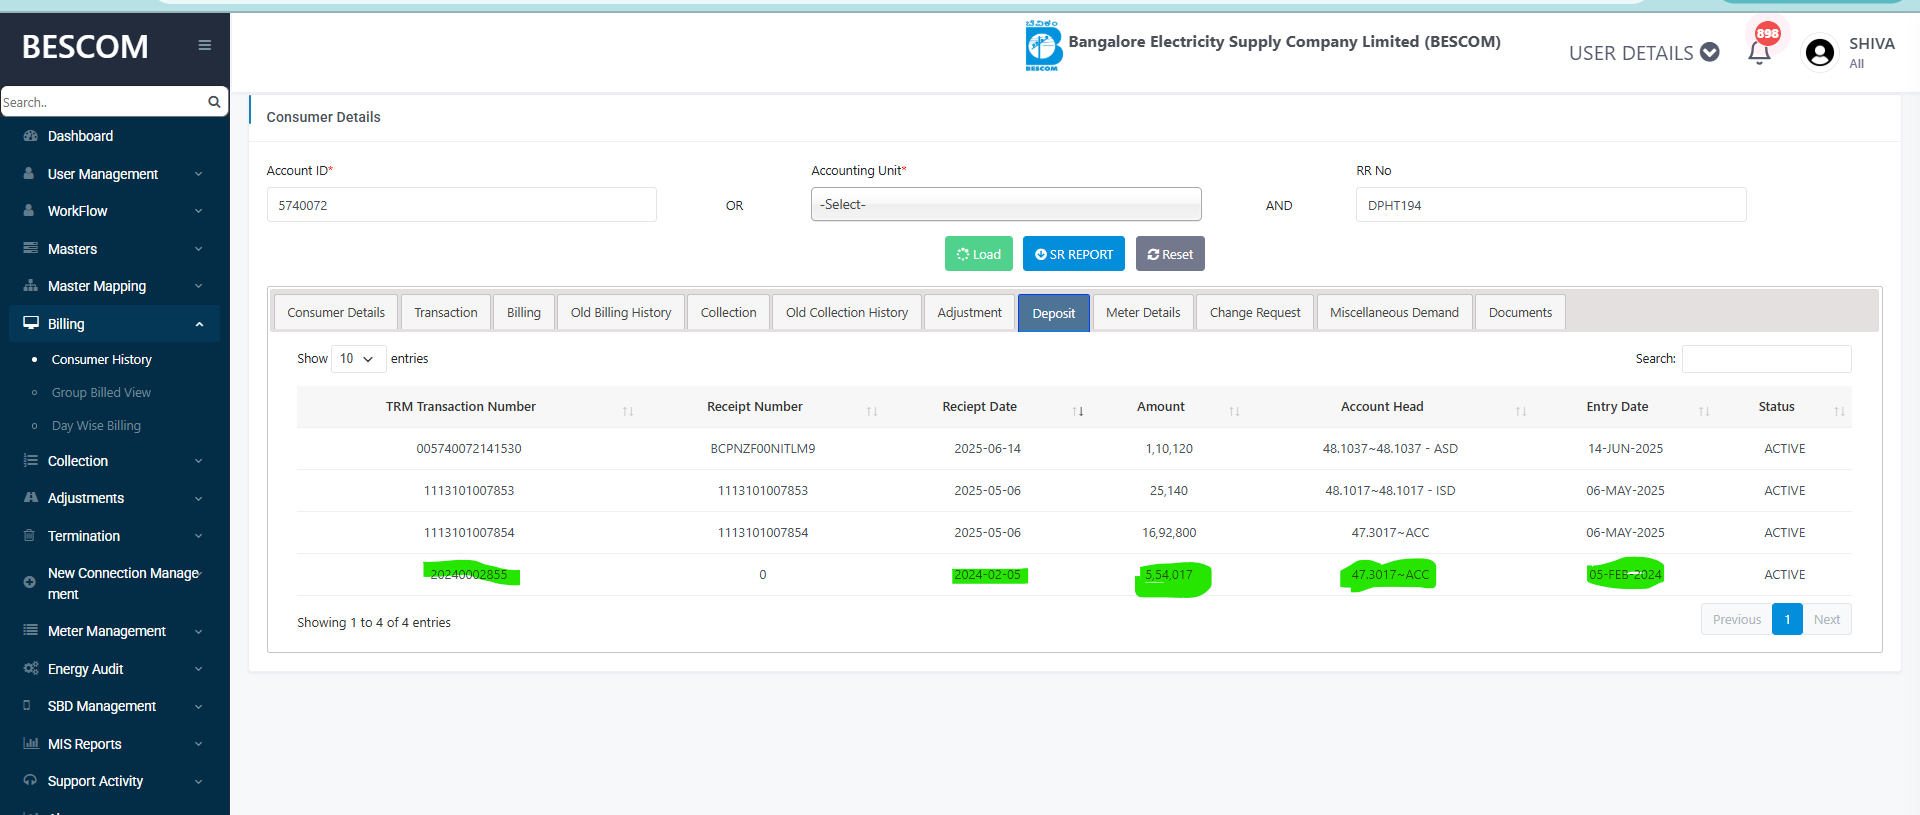This screenshot has height=815, width=1920.
Task: Sort by Receipt Date column arrows
Action: pos(1078,411)
